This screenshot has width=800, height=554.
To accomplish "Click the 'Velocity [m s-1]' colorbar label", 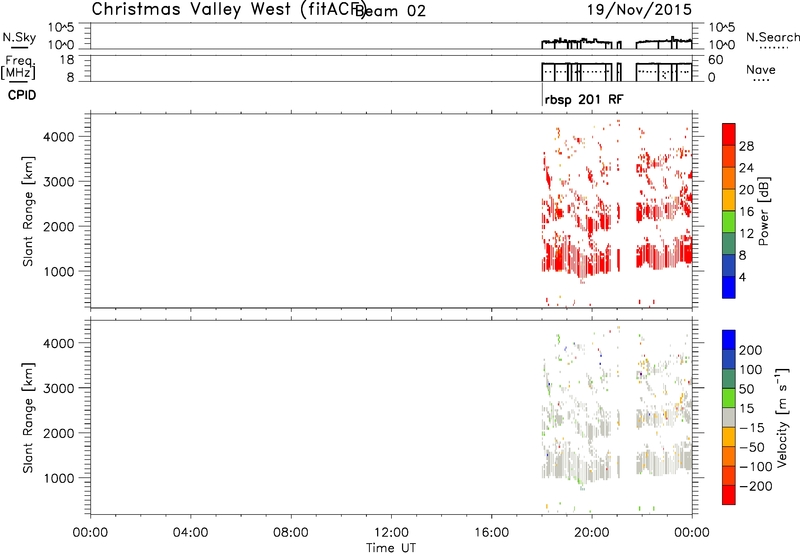I will pyautogui.click(x=782, y=417).
